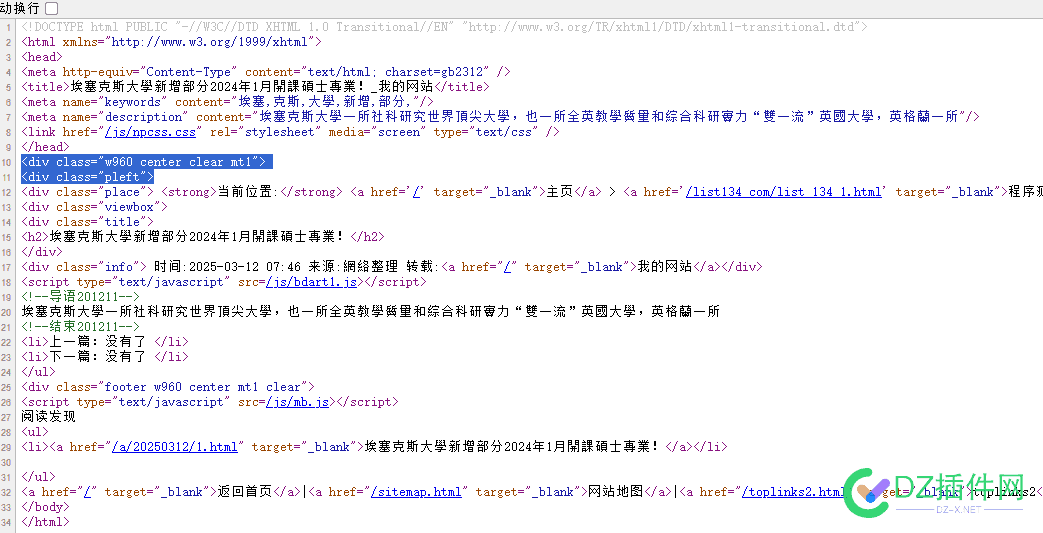The width and height of the screenshot is (1043, 533).
Task: Click the 阅读发现 text on line 27
Action: point(49,417)
